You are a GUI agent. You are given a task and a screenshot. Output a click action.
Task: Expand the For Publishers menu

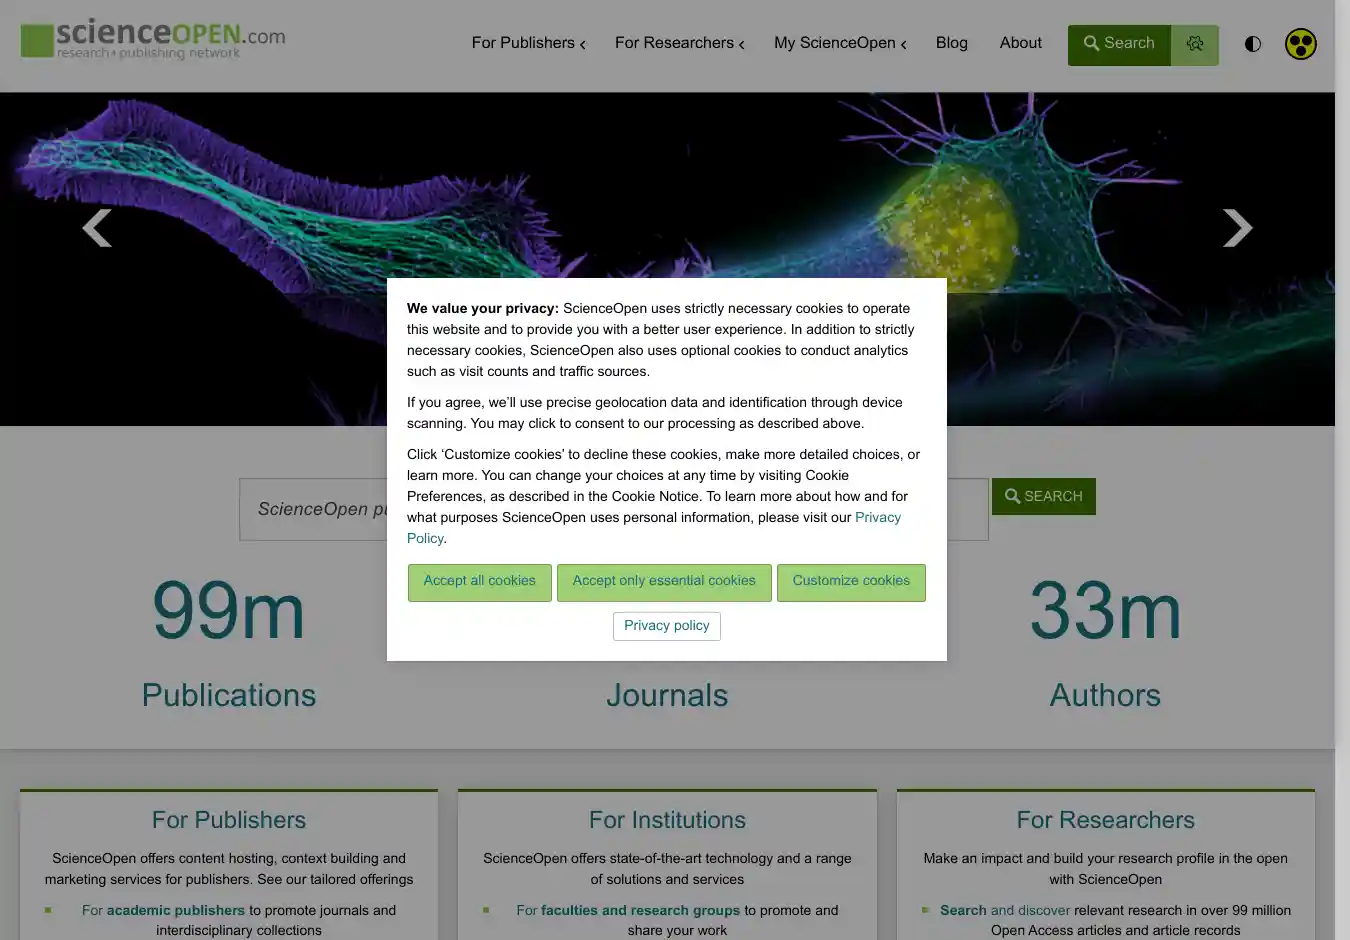(528, 43)
